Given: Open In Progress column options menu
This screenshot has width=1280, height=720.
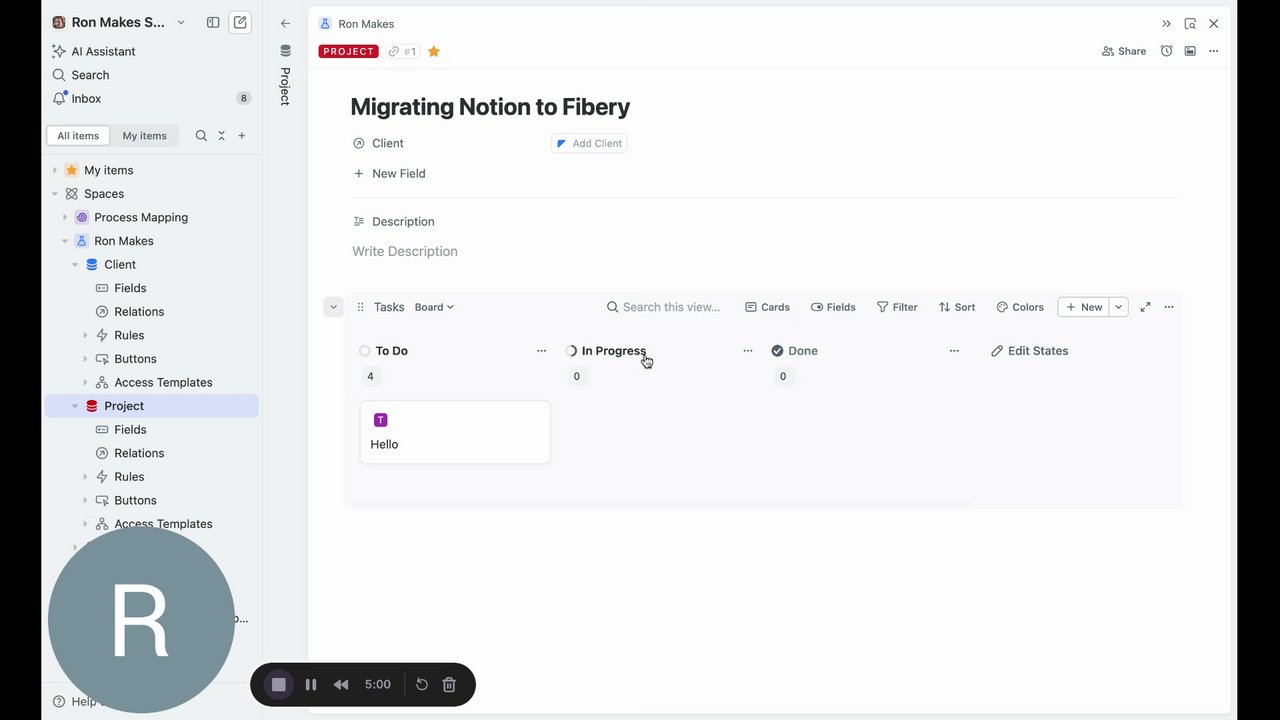Looking at the screenshot, I should coord(747,351).
